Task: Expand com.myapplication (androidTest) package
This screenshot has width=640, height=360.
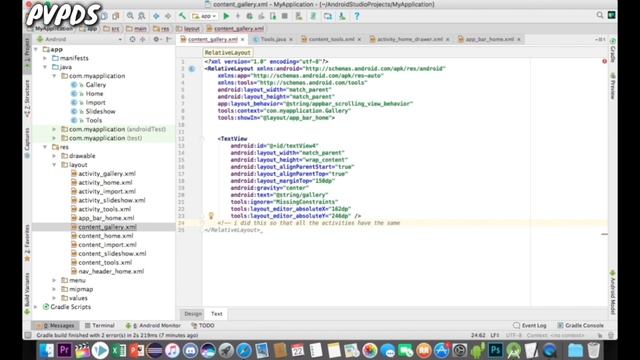Action: tap(54, 129)
